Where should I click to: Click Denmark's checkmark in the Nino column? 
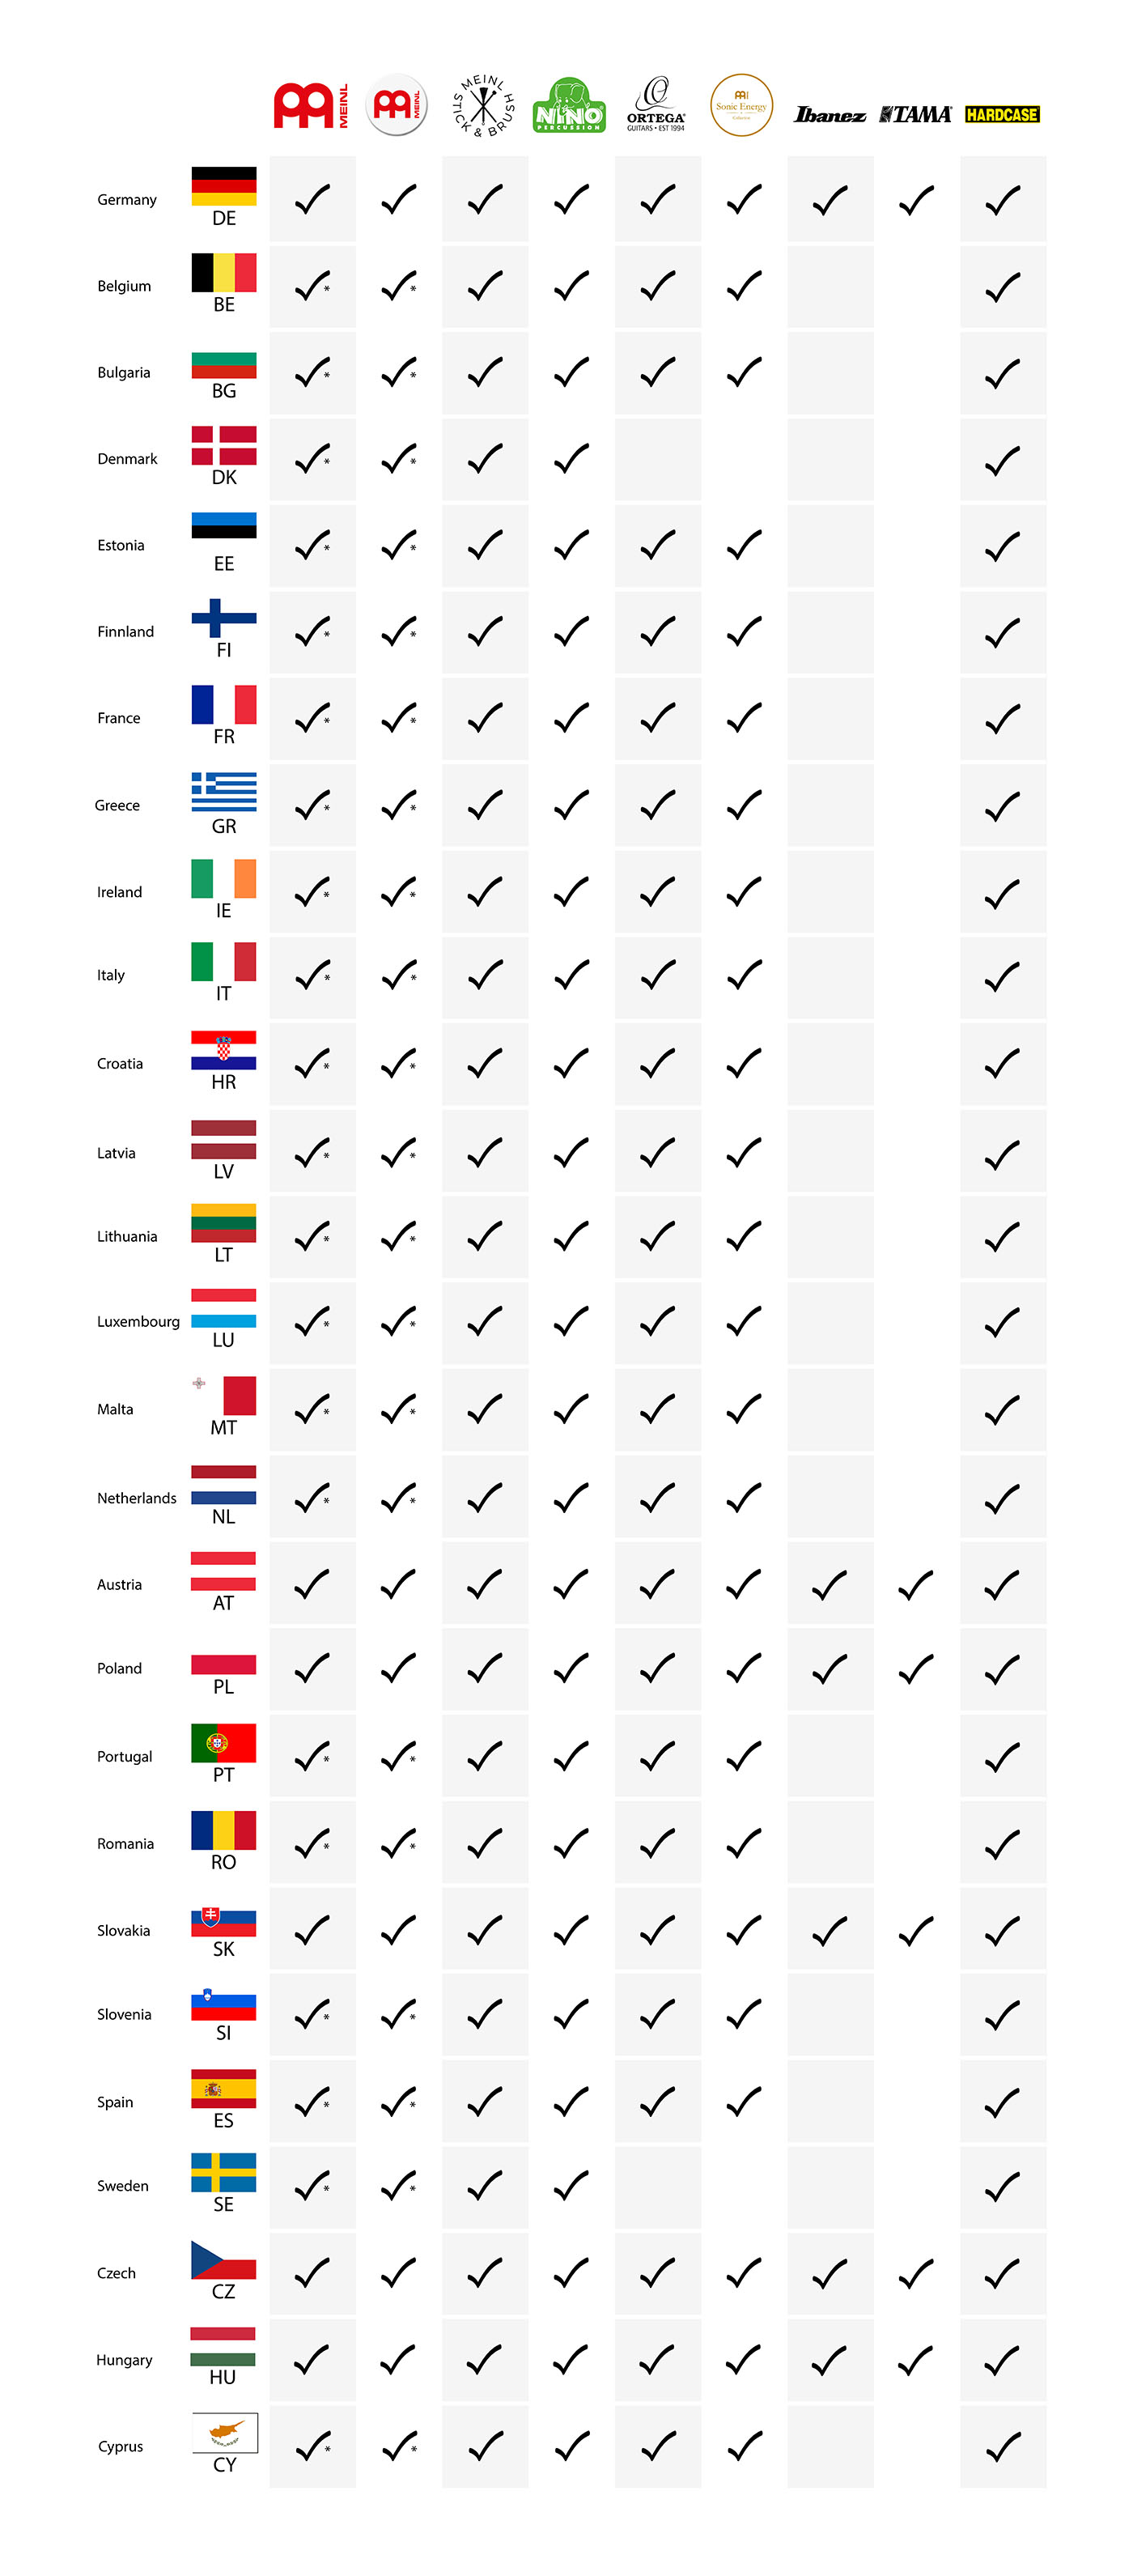click(571, 459)
